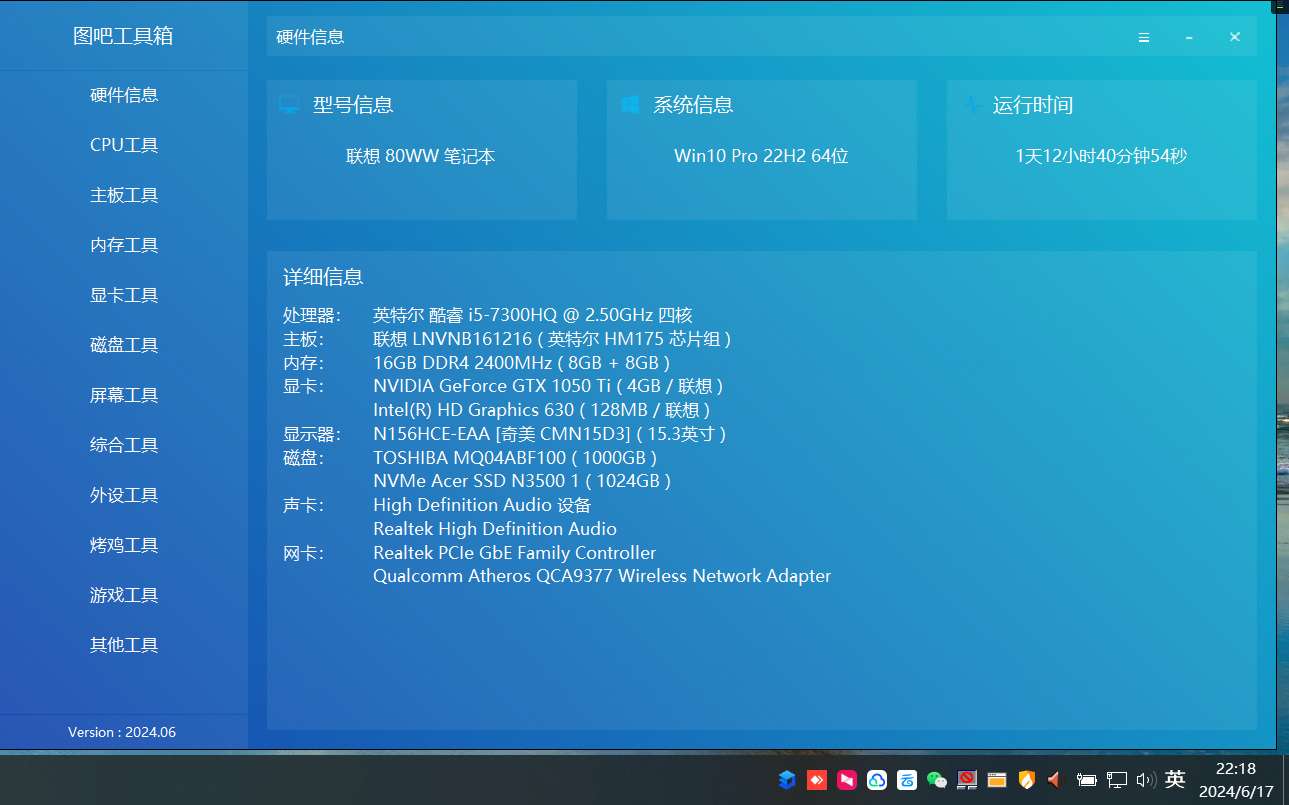Open the hamburger menu in title bar

point(1143,37)
